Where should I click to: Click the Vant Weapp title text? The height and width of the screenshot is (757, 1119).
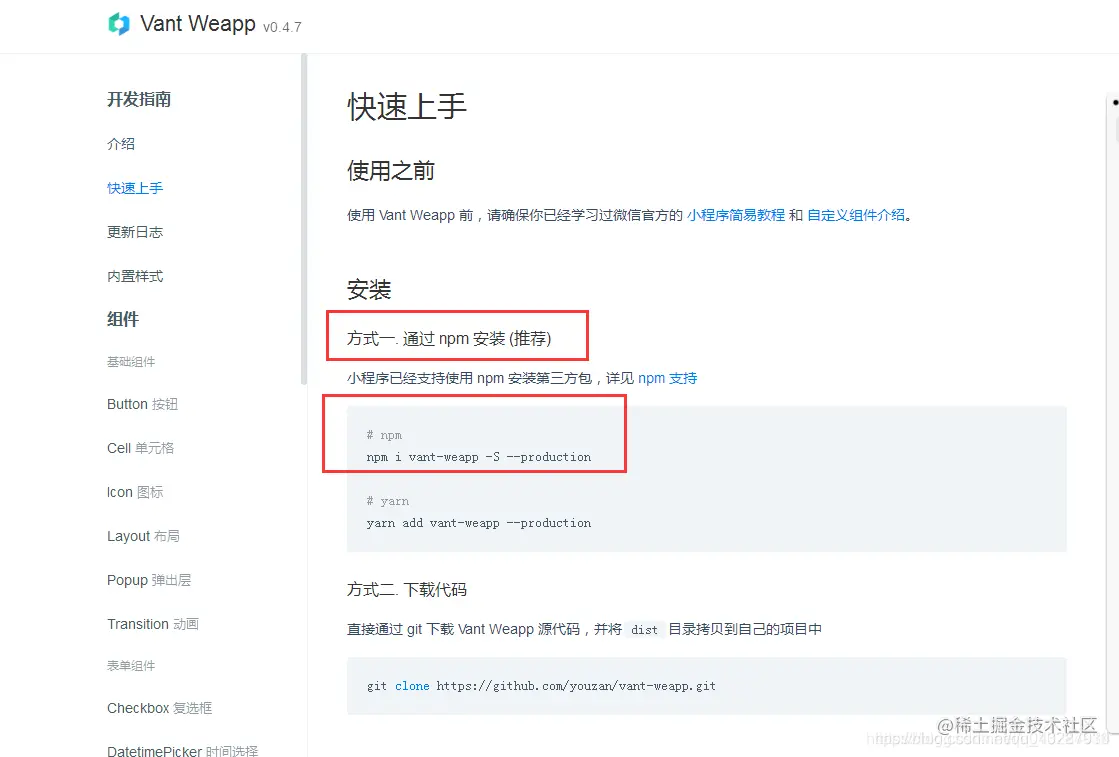click(198, 24)
